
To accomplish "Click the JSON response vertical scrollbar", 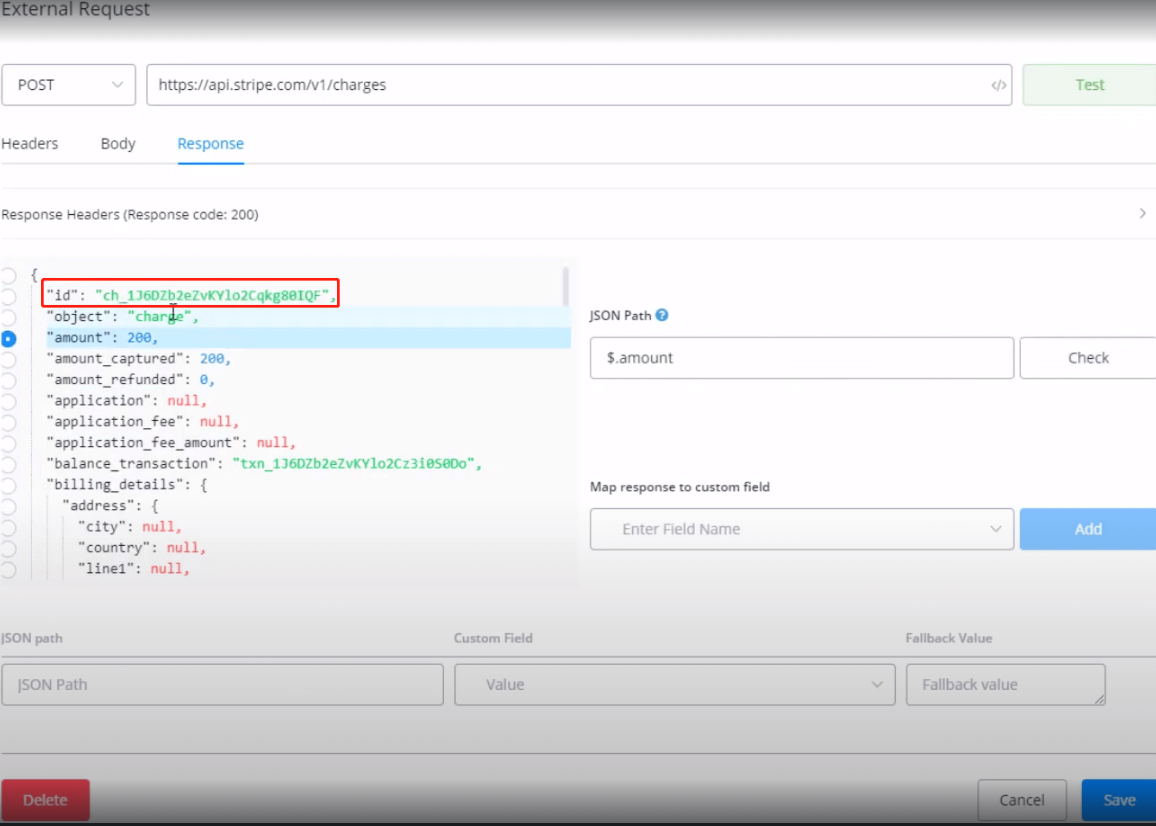I will pos(567,286).
